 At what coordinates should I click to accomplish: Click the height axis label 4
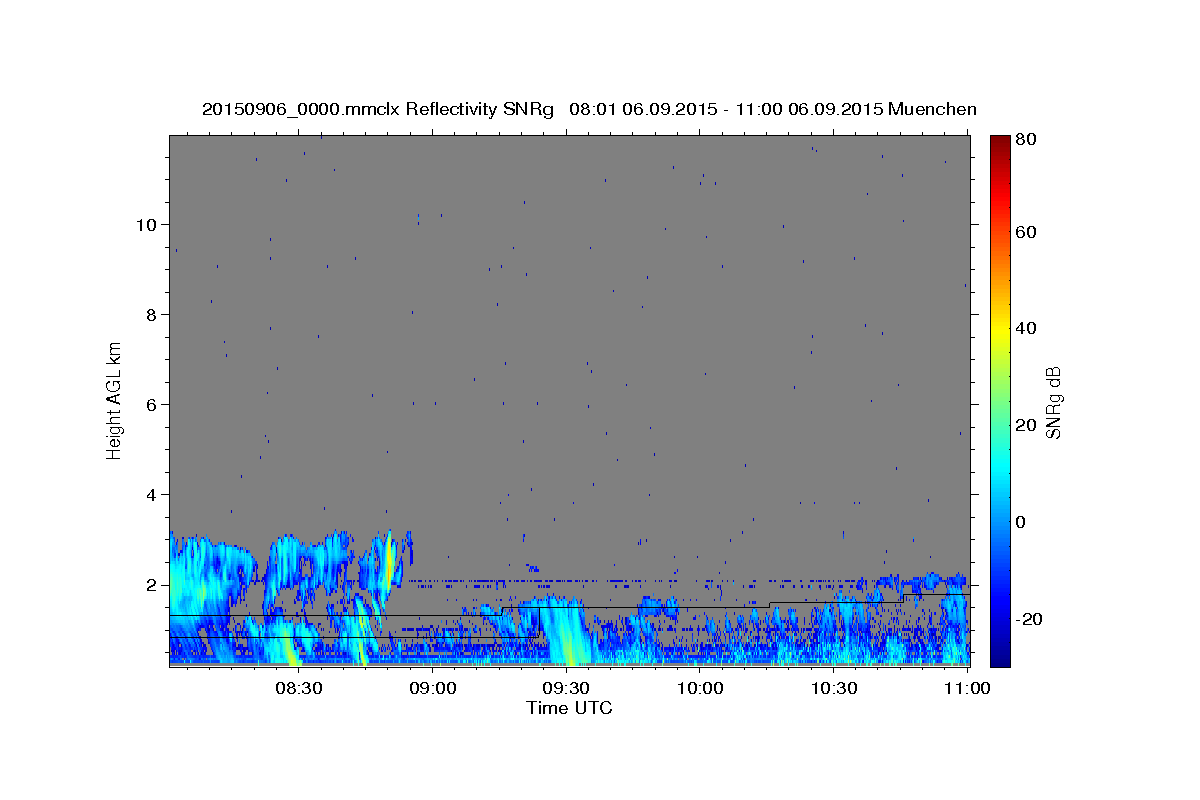(x=152, y=495)
